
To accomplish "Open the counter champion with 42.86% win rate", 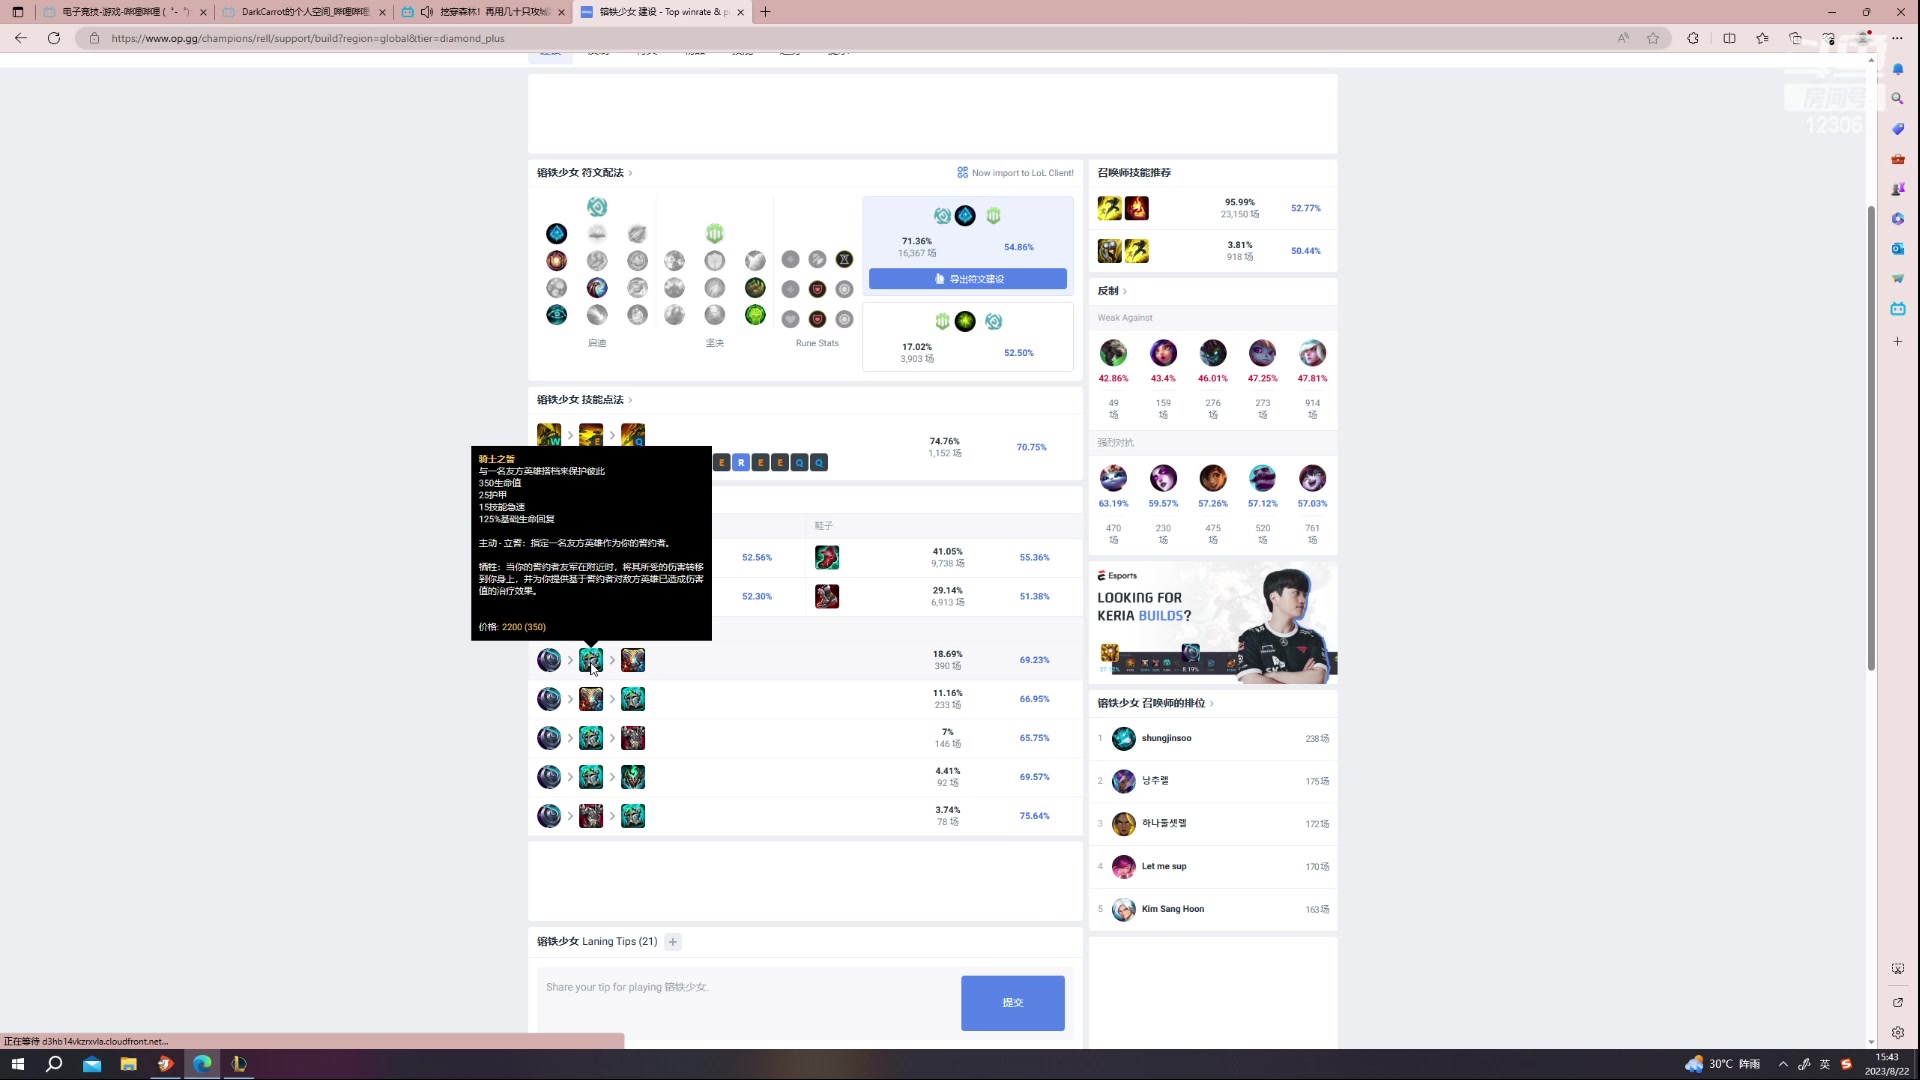I will (x=1113, y=353).
